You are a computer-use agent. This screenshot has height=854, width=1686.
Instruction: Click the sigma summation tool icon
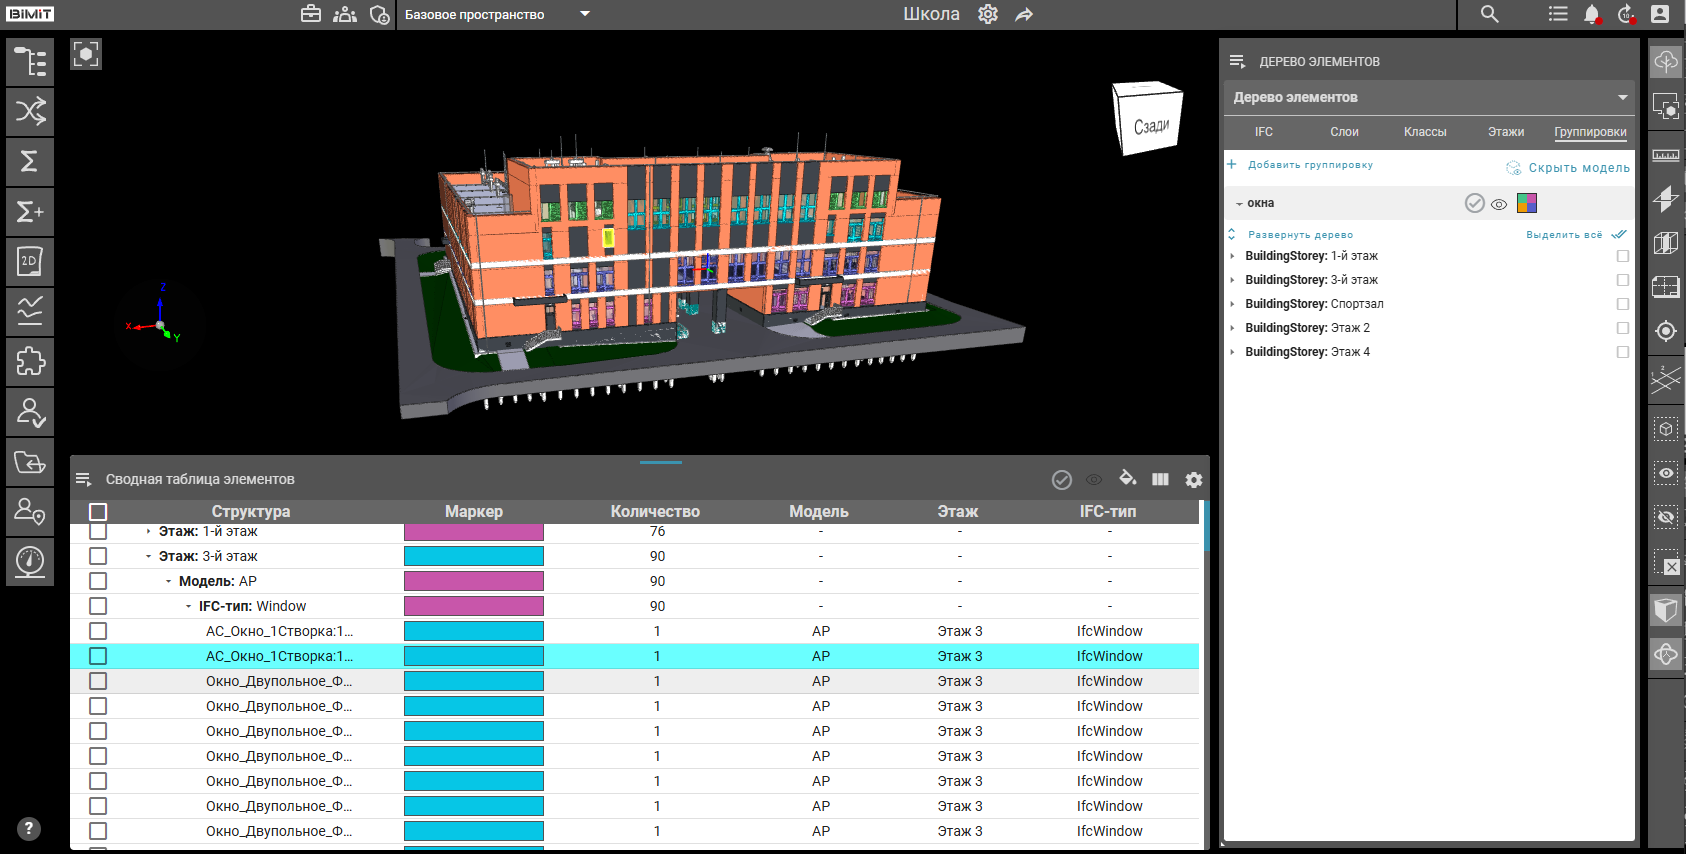pos(30,162)
